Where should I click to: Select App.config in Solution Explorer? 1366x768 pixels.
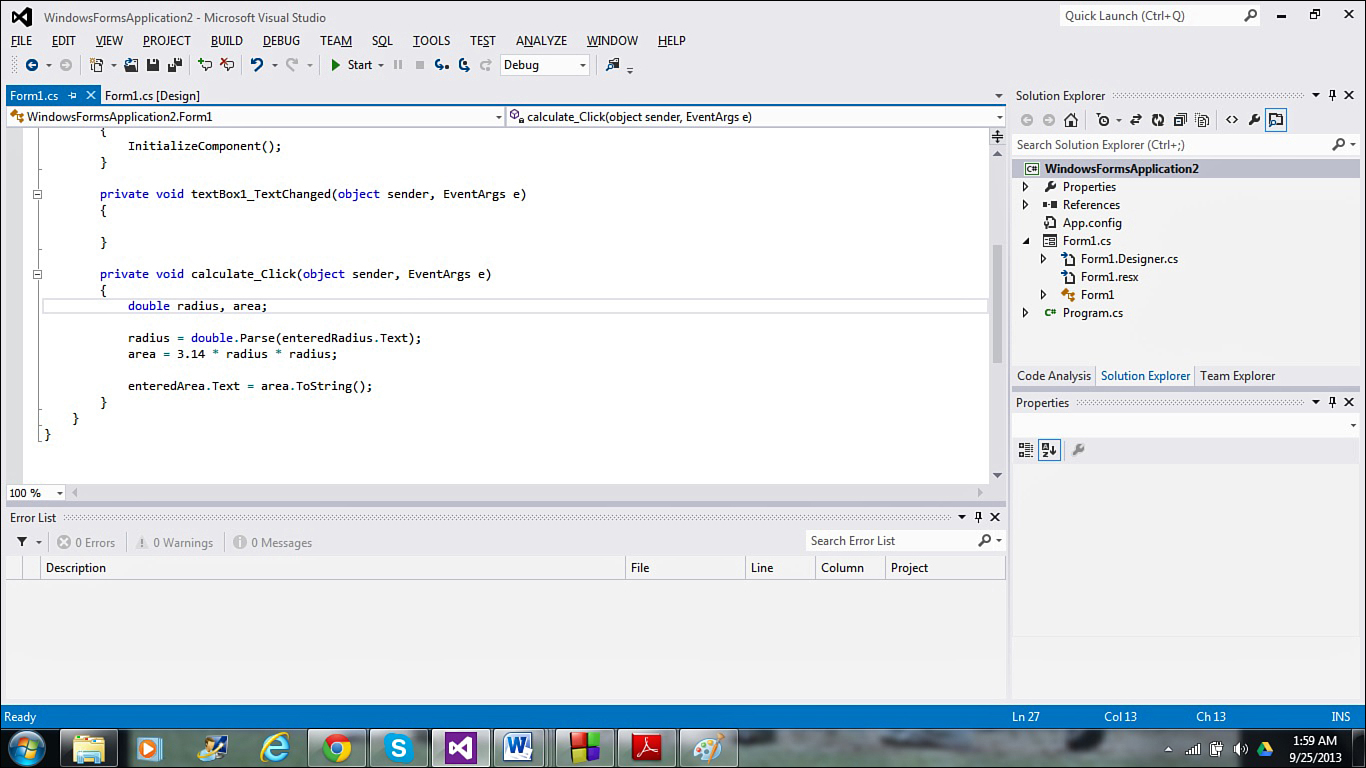tap(1092, 223)
